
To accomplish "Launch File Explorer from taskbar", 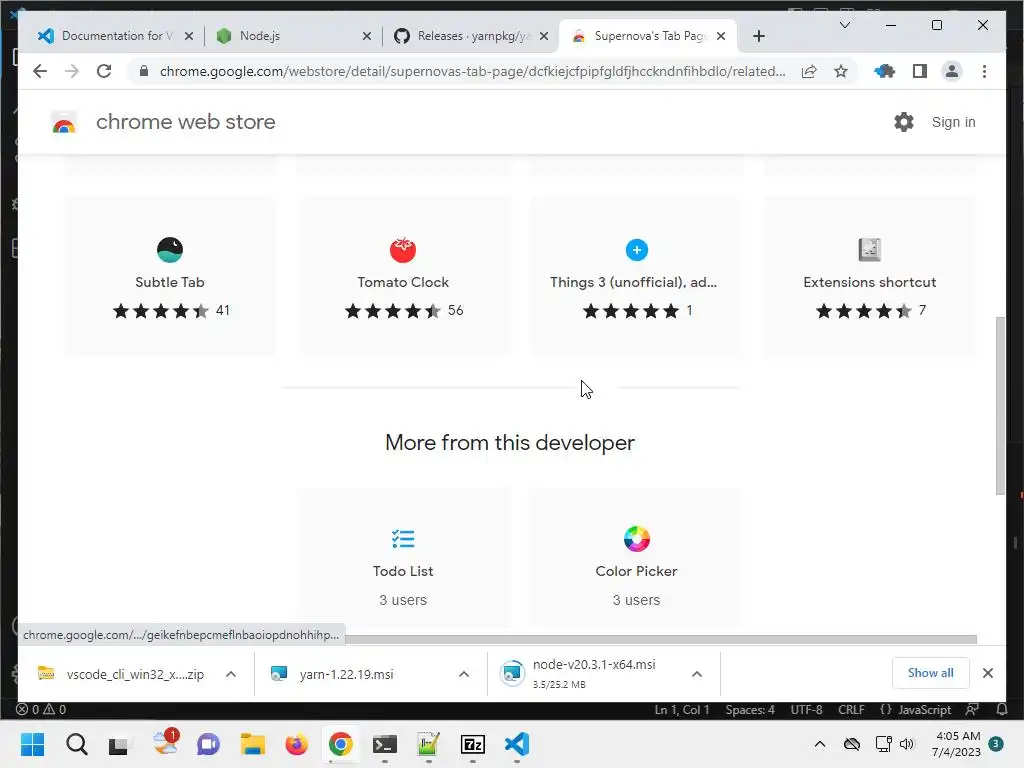I will [253, 744].
